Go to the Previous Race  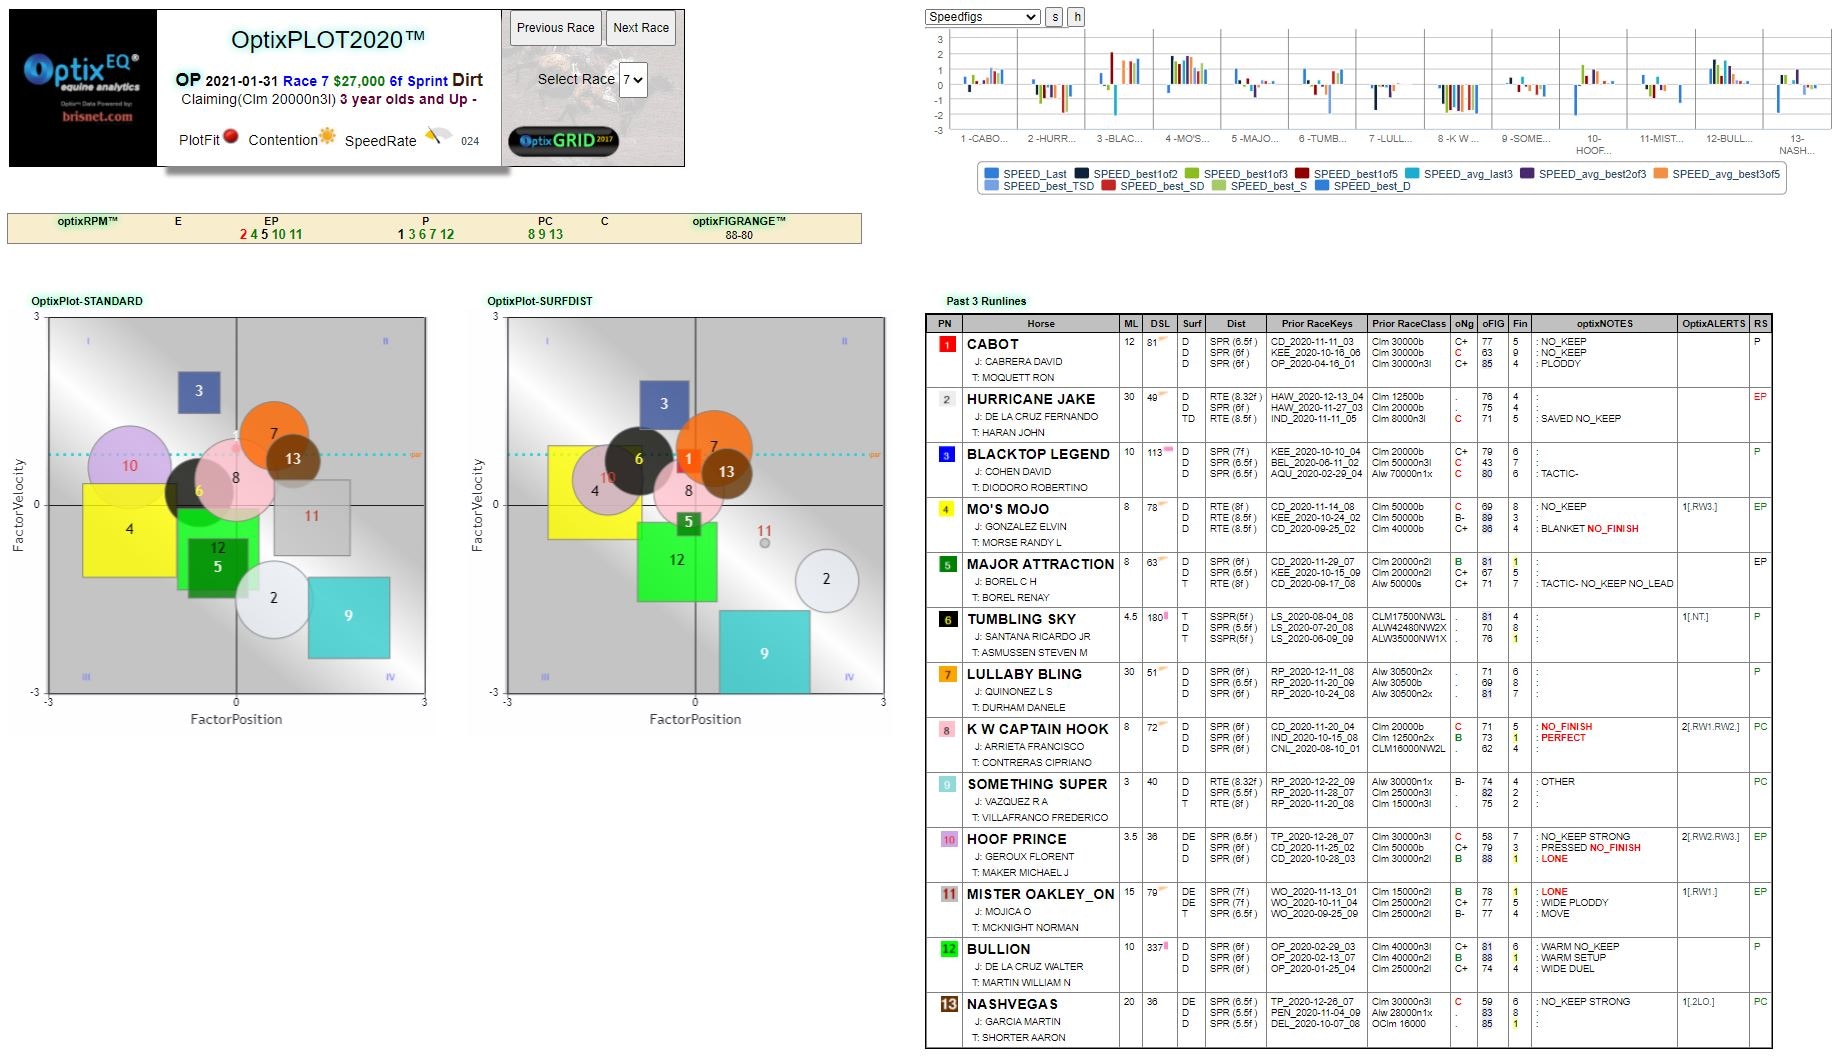pos(555,28)
